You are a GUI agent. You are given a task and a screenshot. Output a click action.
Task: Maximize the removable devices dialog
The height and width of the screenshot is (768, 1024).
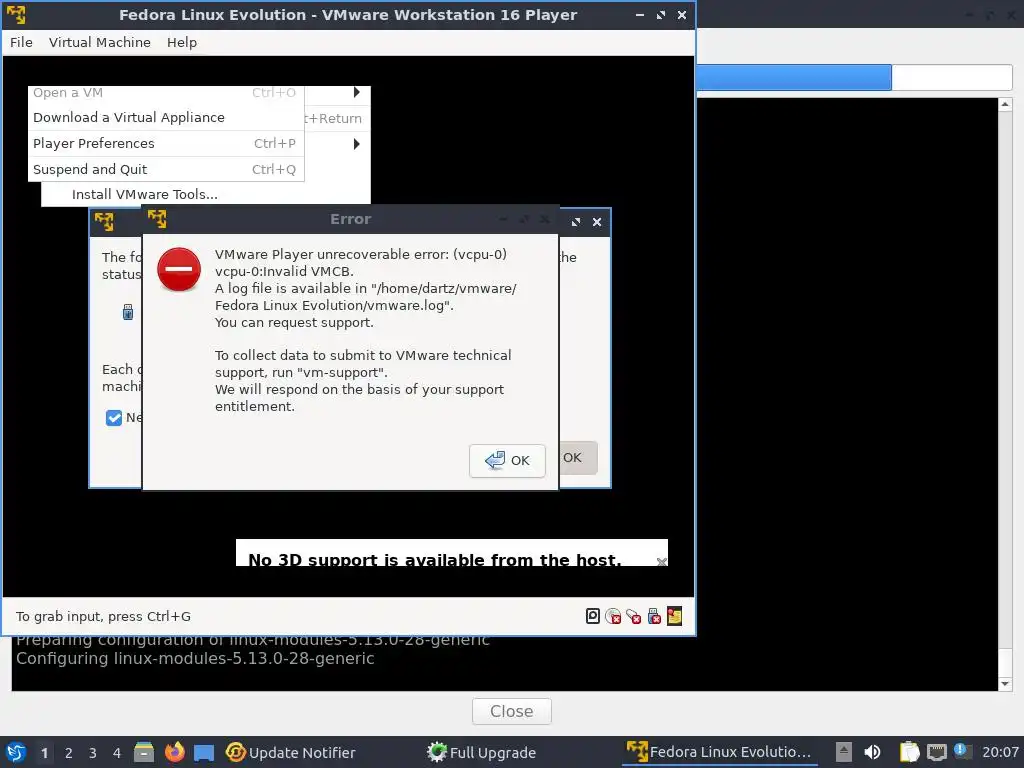pos(576,222)
